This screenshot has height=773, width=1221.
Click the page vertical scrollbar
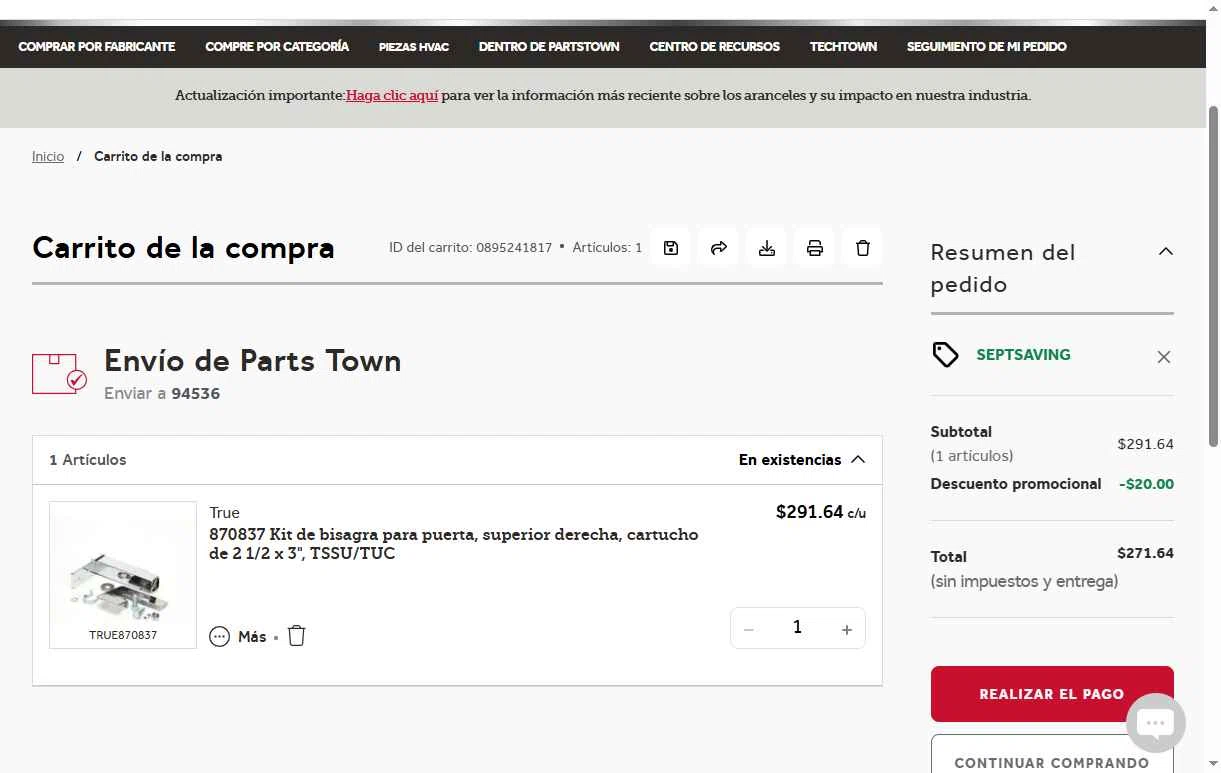click(x=1213, y=275)
